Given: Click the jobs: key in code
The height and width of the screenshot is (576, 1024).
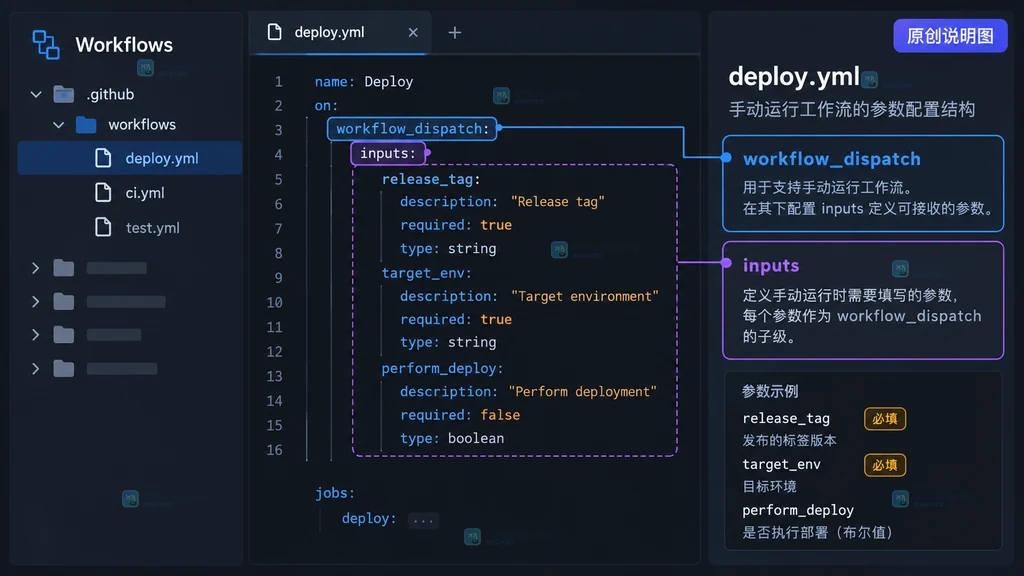Looking at the screenshot, I should pyautogui.click(x=335, y=493).
